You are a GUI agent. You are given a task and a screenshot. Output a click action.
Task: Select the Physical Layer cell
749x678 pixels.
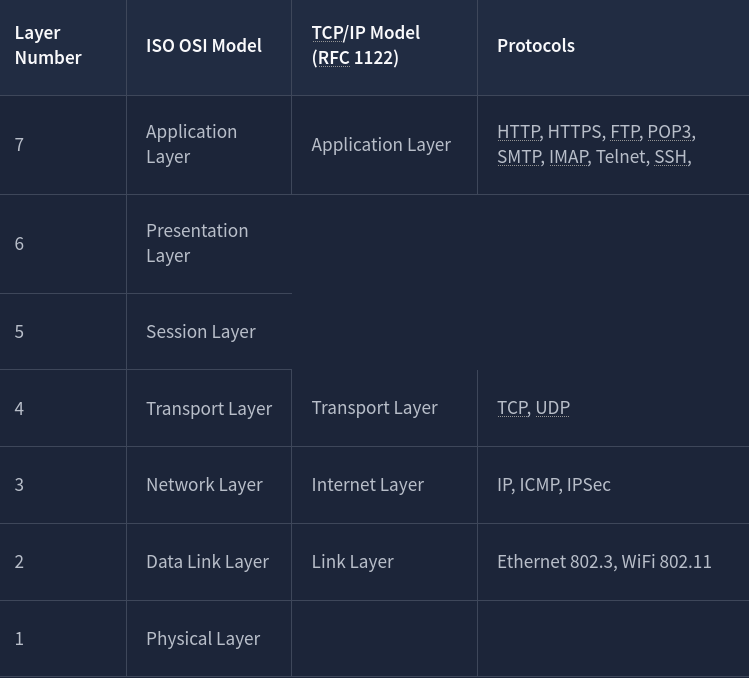point(203,639)
